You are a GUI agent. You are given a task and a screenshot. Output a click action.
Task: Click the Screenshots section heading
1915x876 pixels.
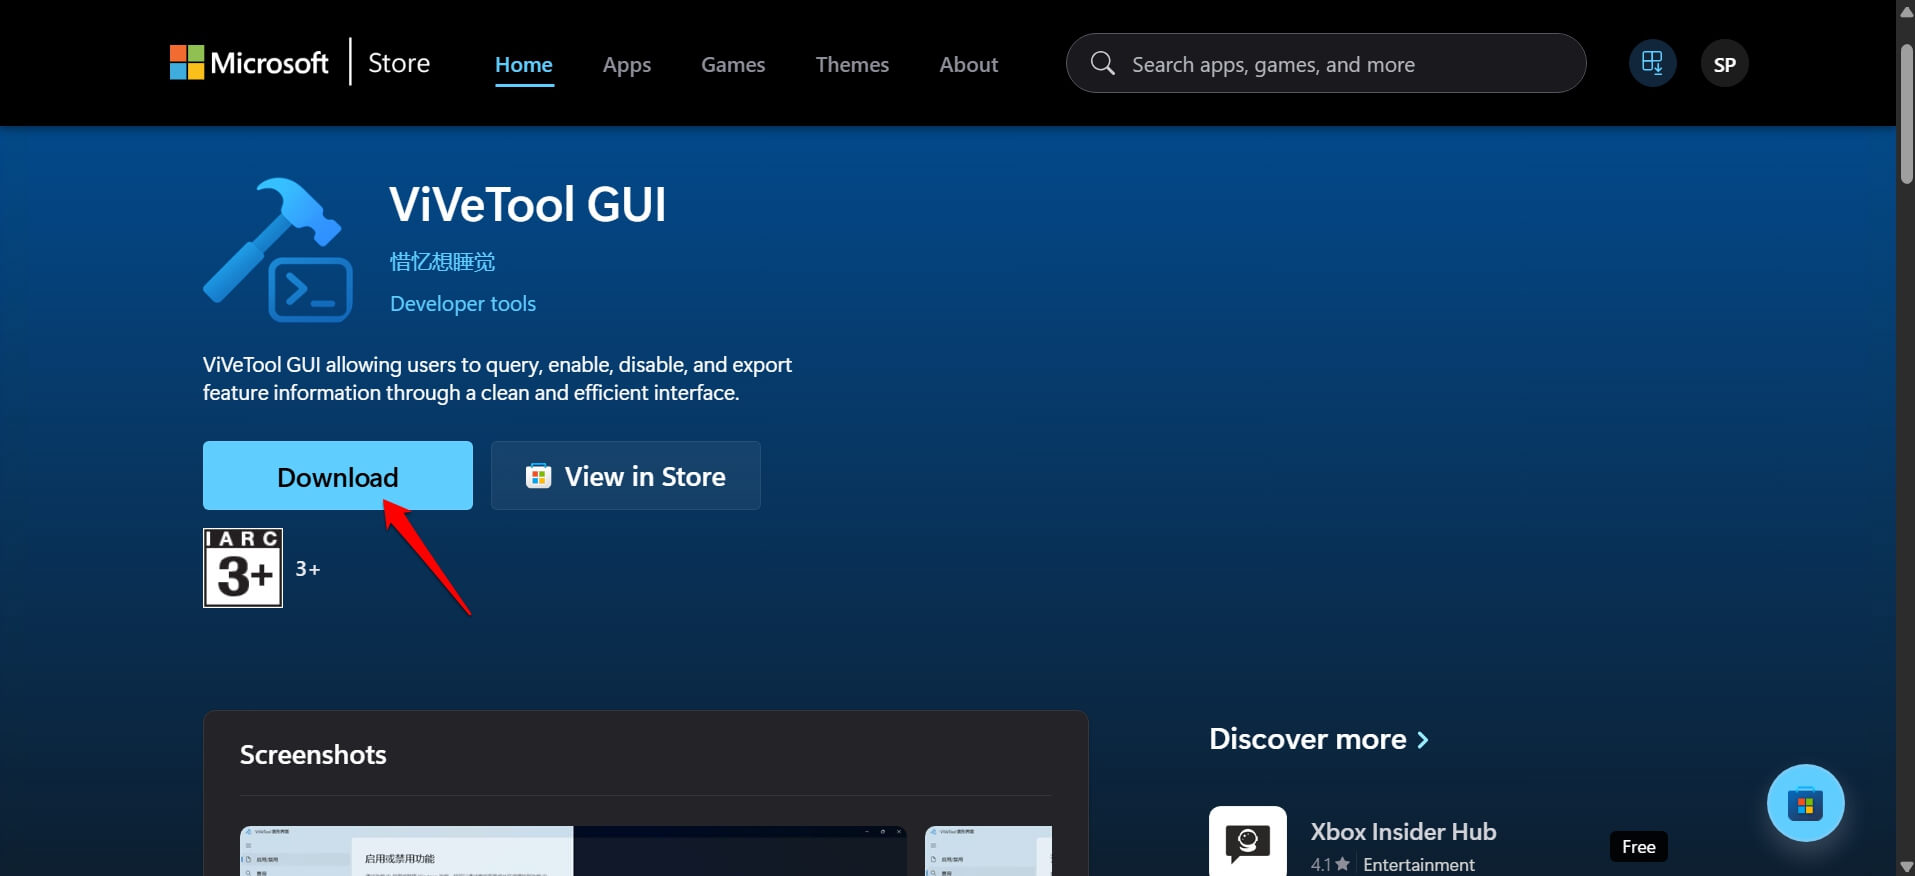313,755
